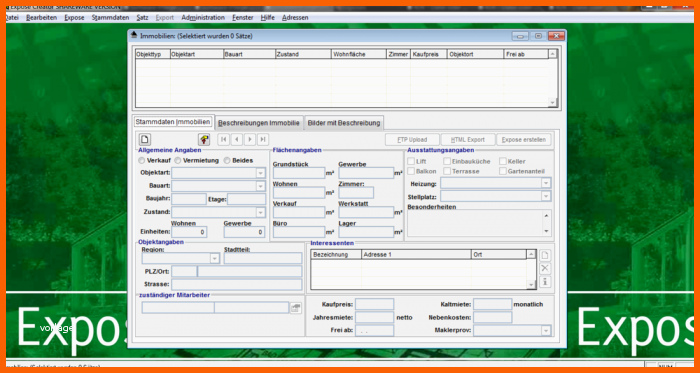
Task: Select the Verkauf radio button
Action: (142, 161)
